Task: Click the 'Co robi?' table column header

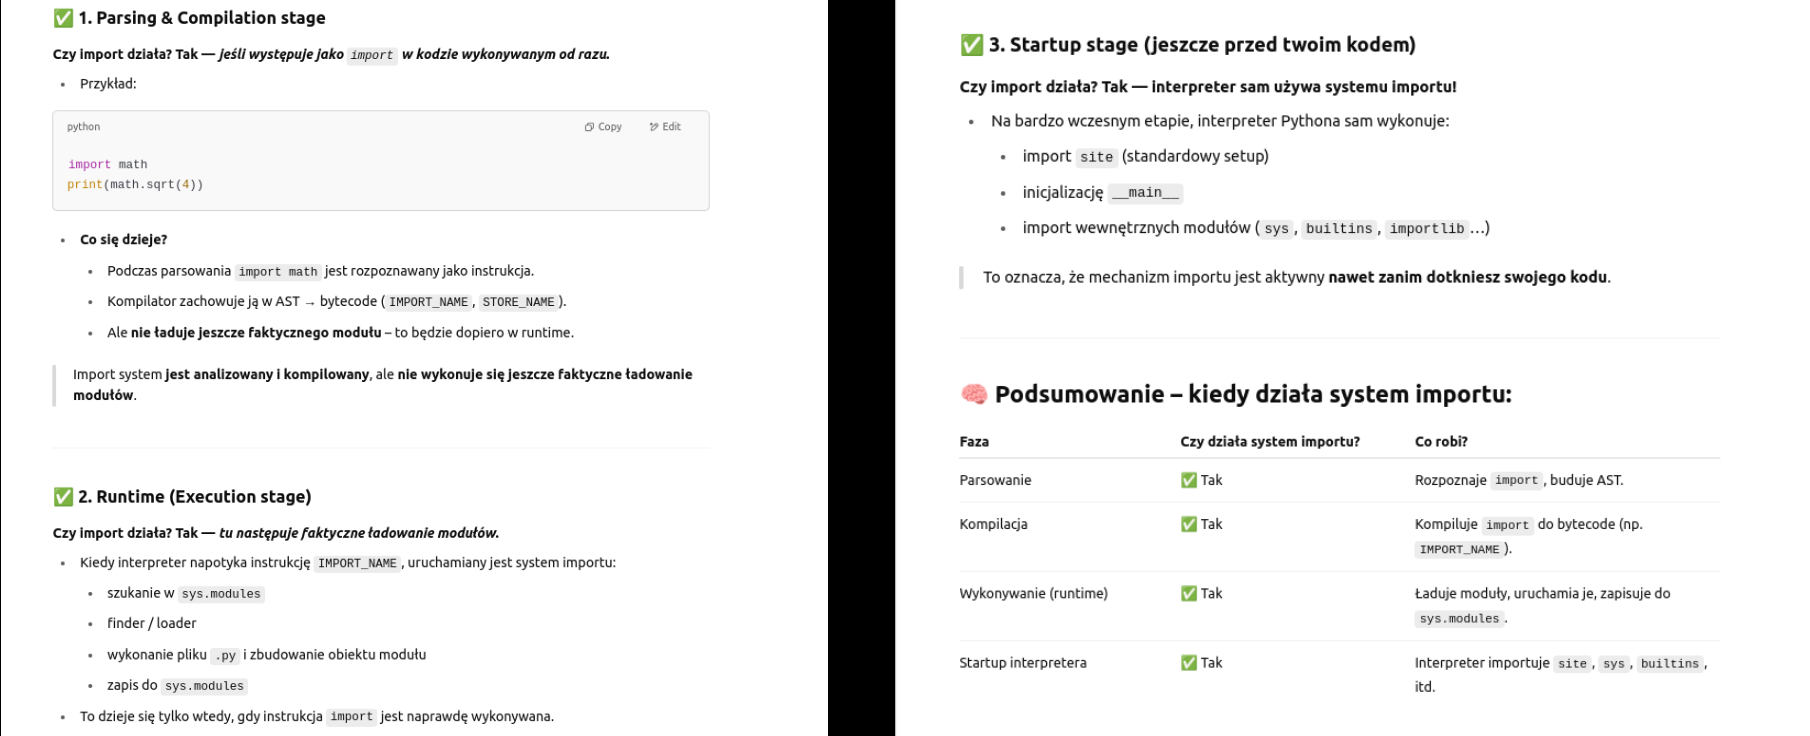Action: tap(1440, 441)
